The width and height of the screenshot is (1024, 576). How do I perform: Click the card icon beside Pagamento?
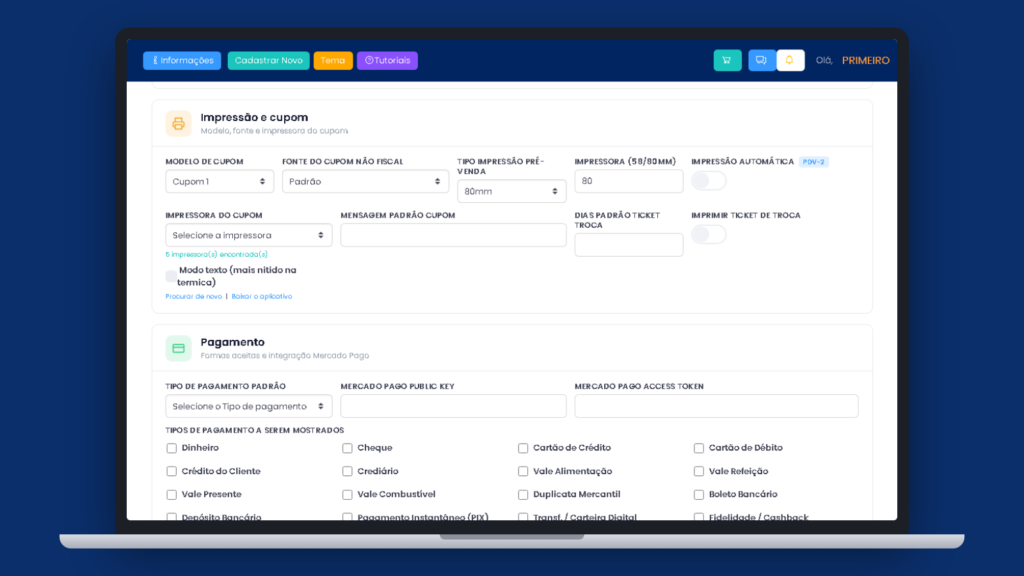pos(178,348)
